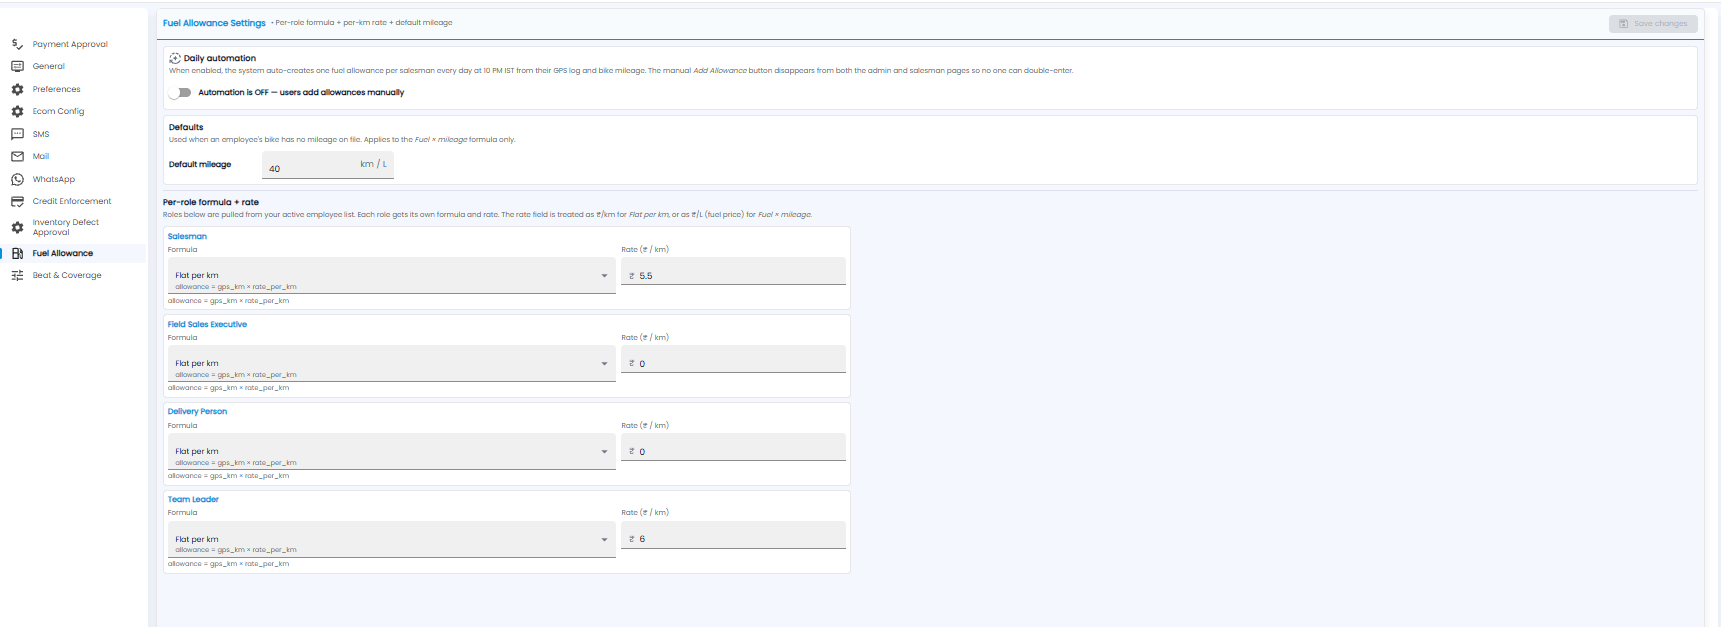
Task: Select Ecom Config in the sidebar
Action: (x=58, y=111)
